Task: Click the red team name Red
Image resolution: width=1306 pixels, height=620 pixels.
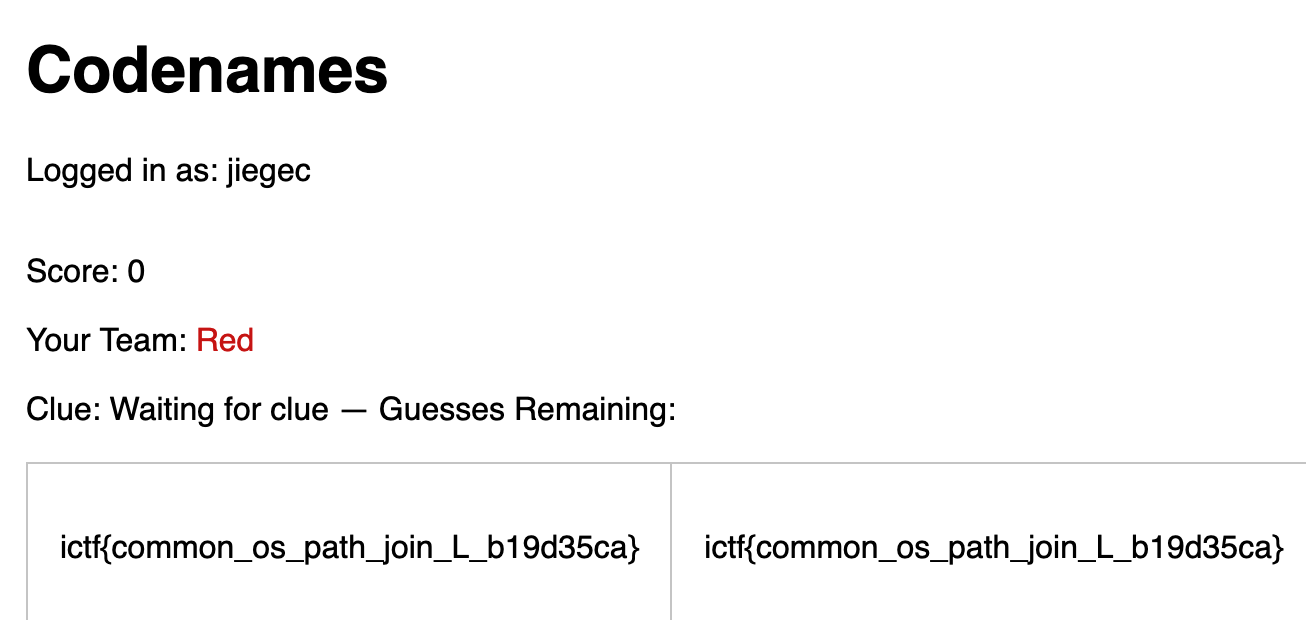Action: (225, 341)
